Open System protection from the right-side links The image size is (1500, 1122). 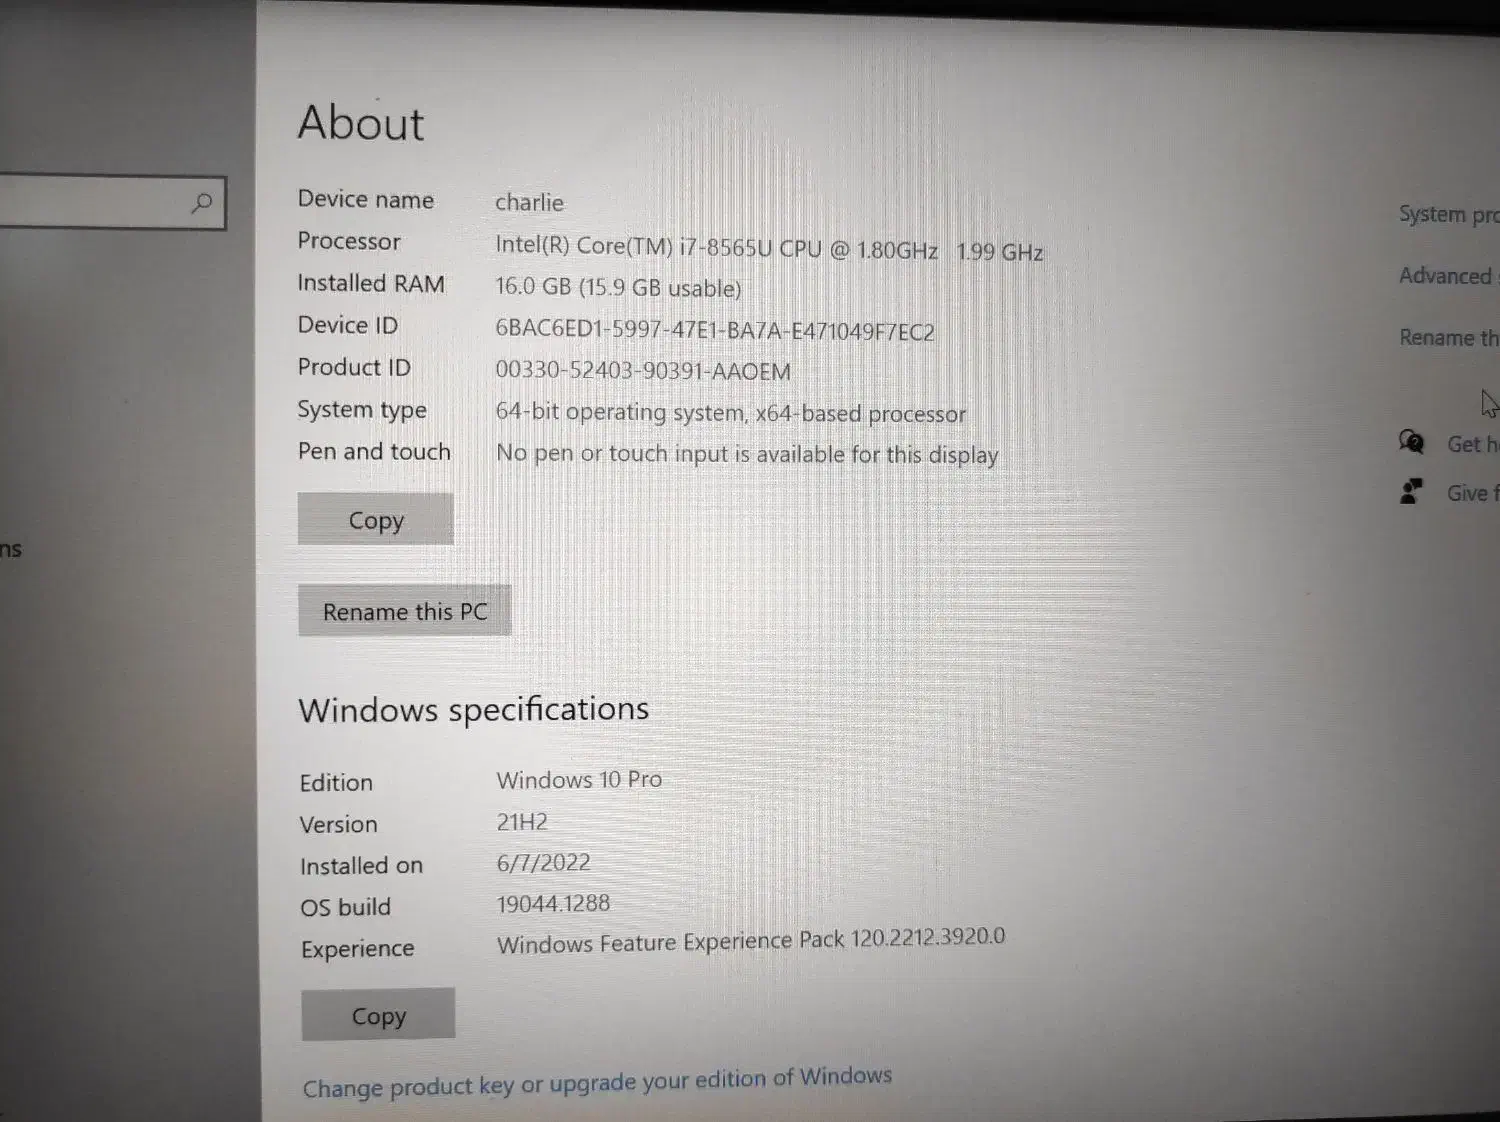[1447, 214]
